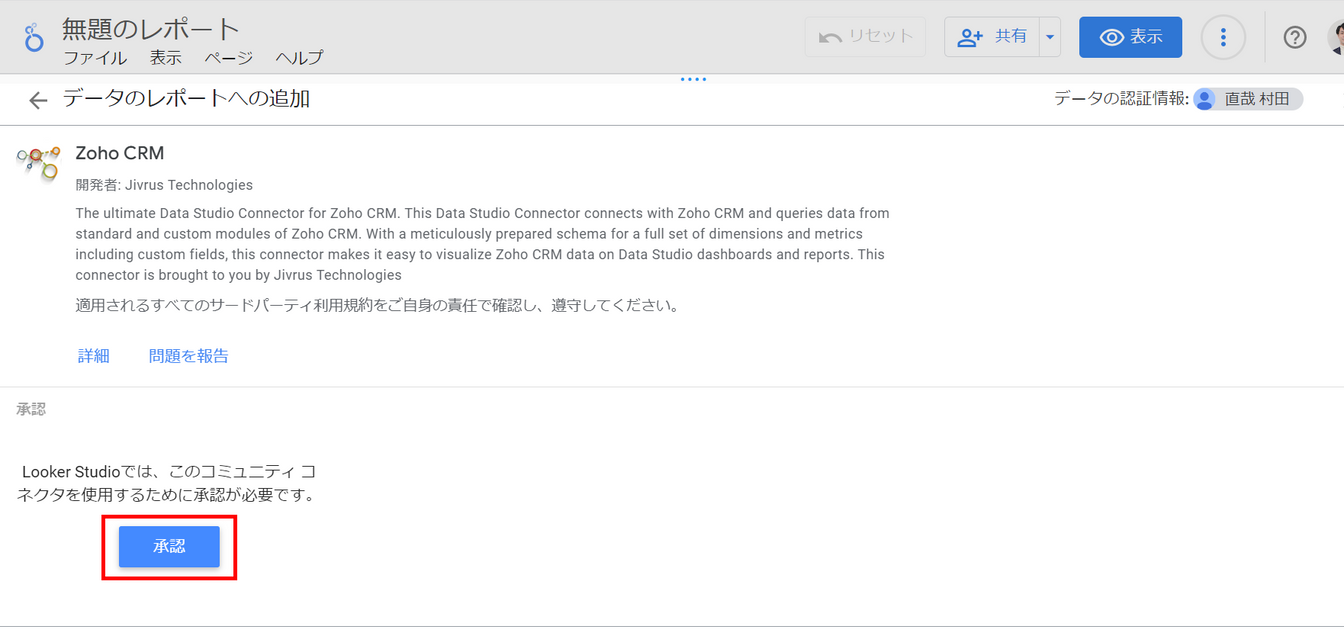The image size is (1344, 629).
Task: Open the ファイル menu
Action: [95, 58]
